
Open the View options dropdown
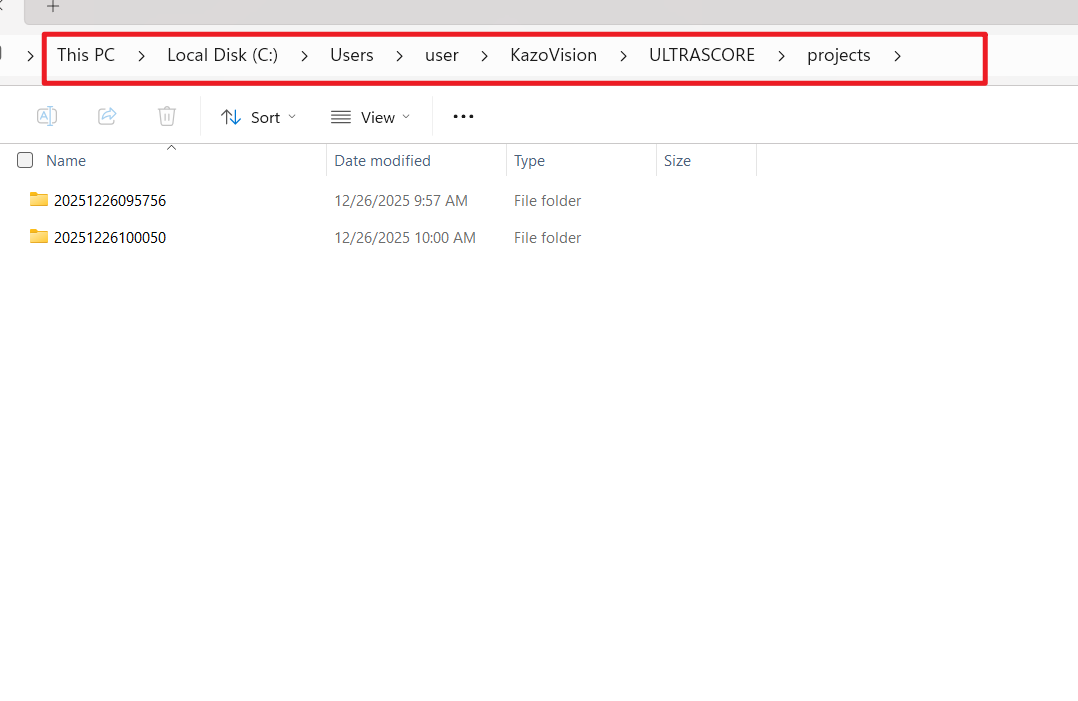[x=406, y=117]
